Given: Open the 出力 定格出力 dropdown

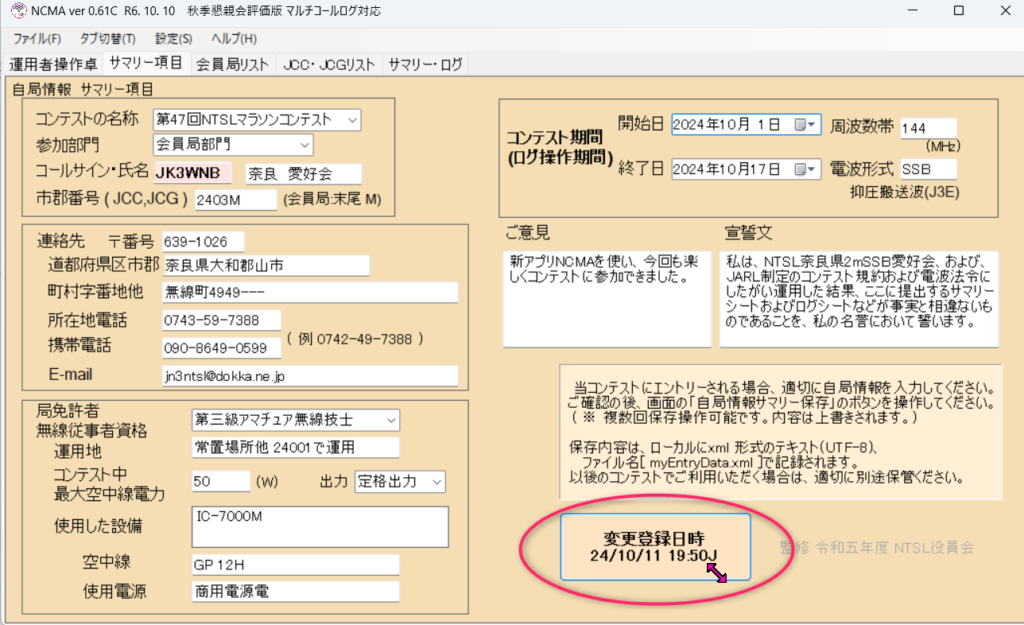Looking at the screenshot, I should point(436,482).
